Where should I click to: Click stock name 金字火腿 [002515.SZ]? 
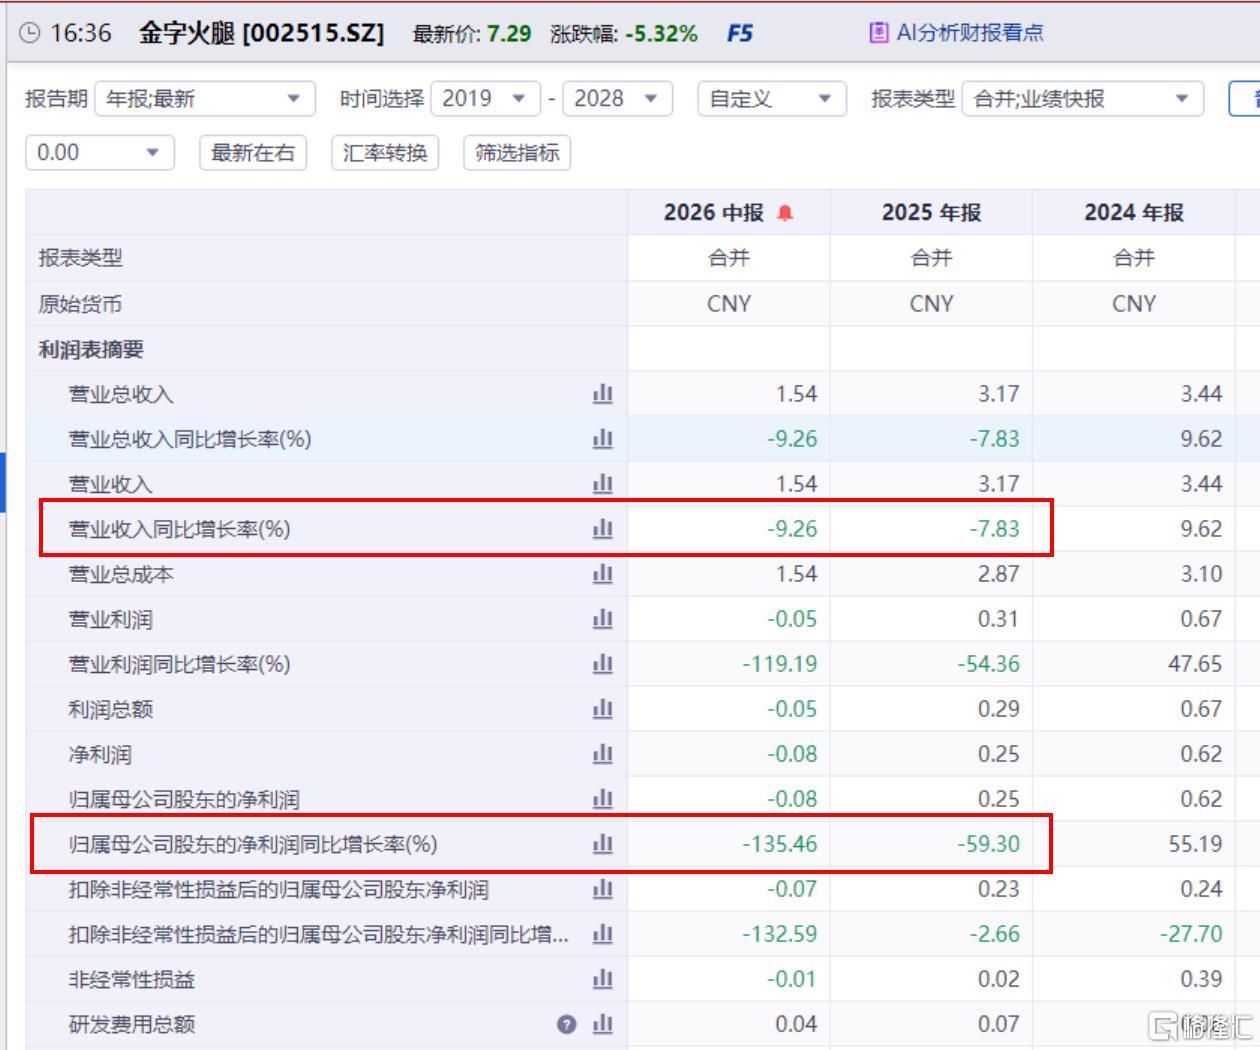(x=261, y=33)
